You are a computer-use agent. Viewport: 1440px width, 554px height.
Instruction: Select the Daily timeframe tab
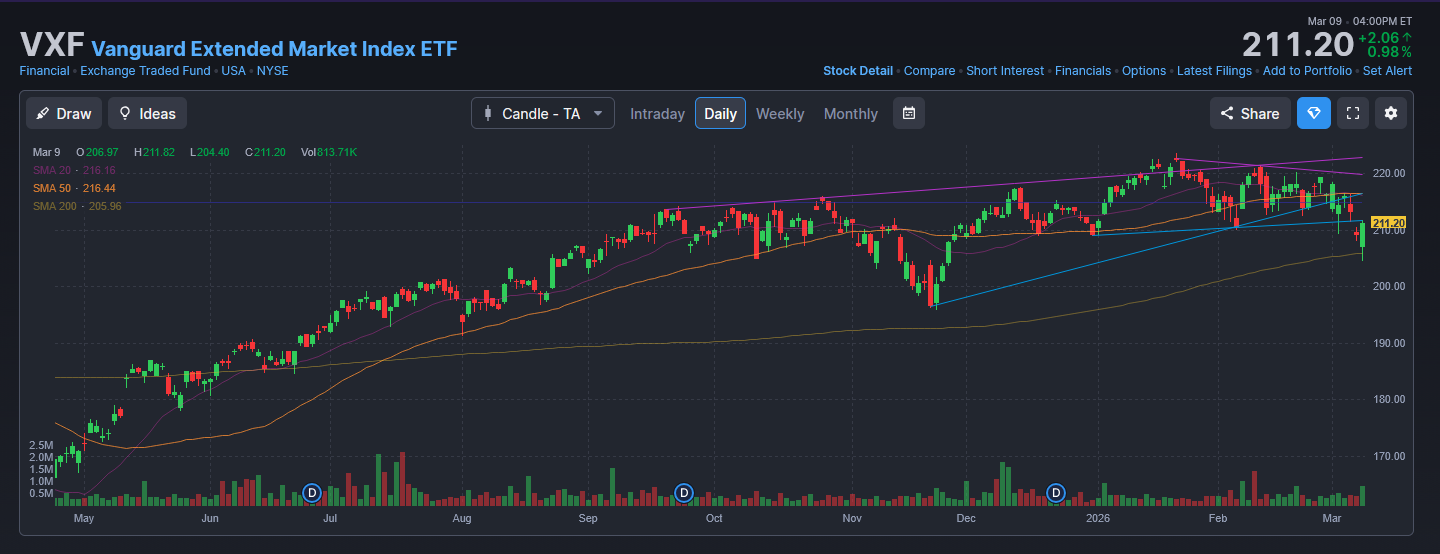point(720,113)
